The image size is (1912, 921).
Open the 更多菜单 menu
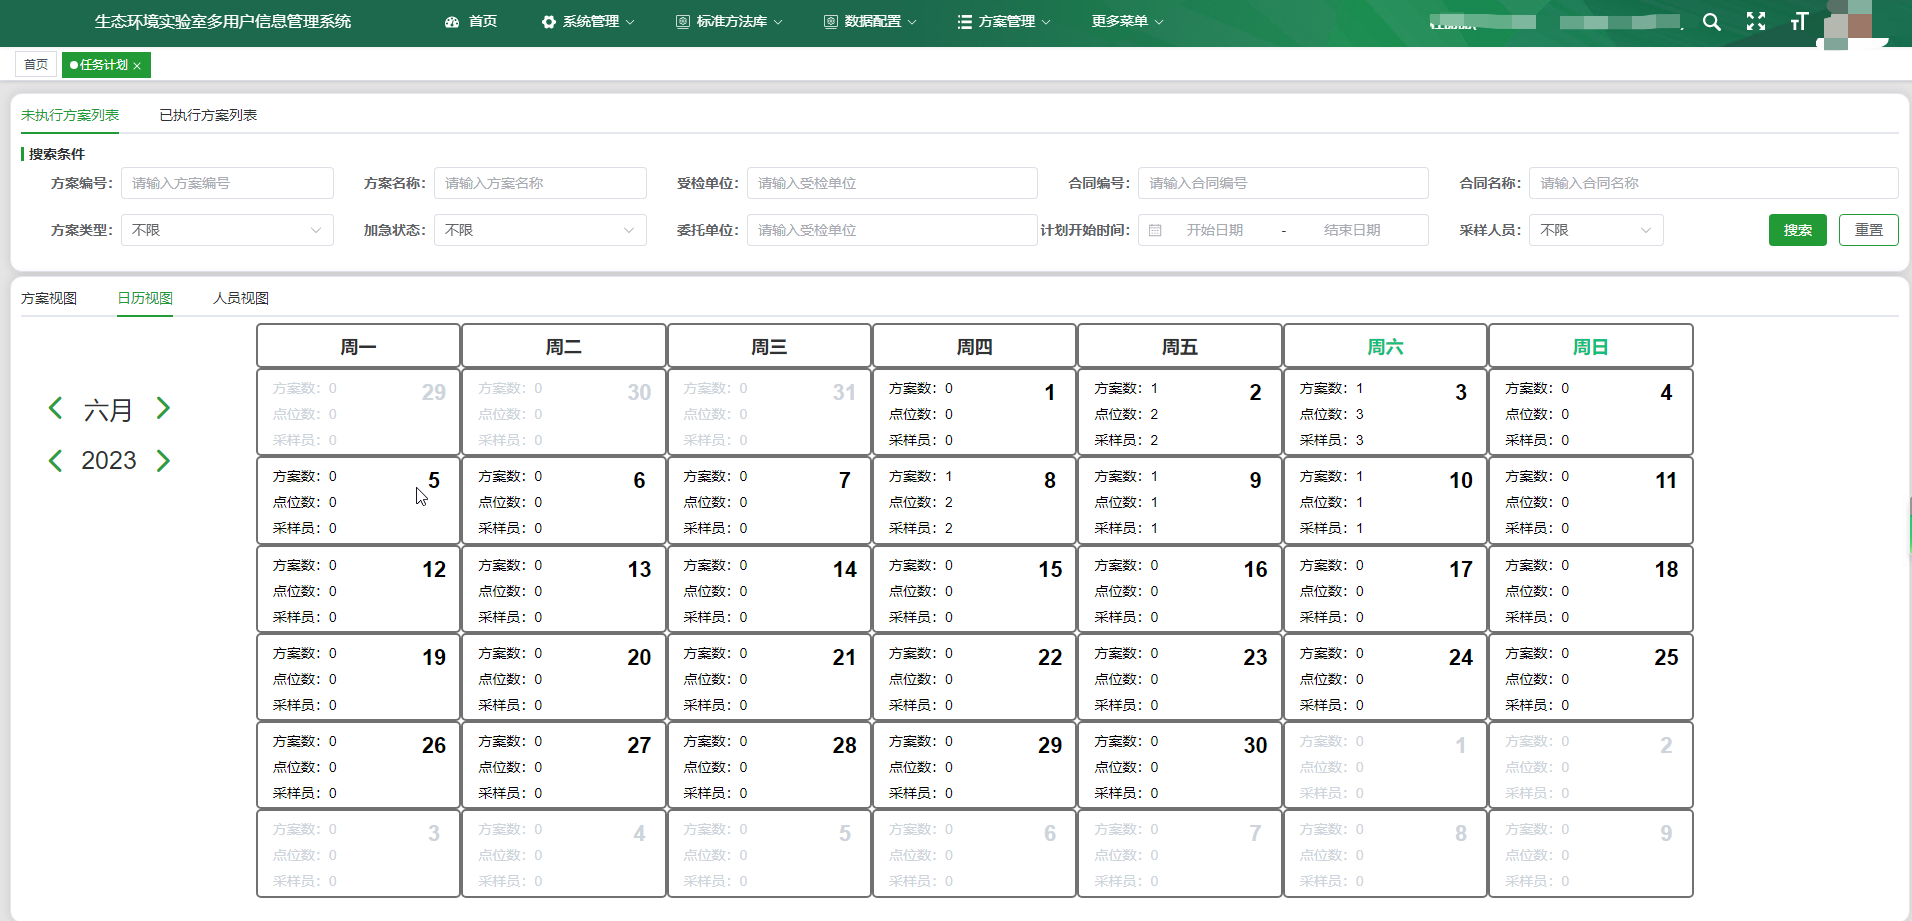coord(1126,22)
